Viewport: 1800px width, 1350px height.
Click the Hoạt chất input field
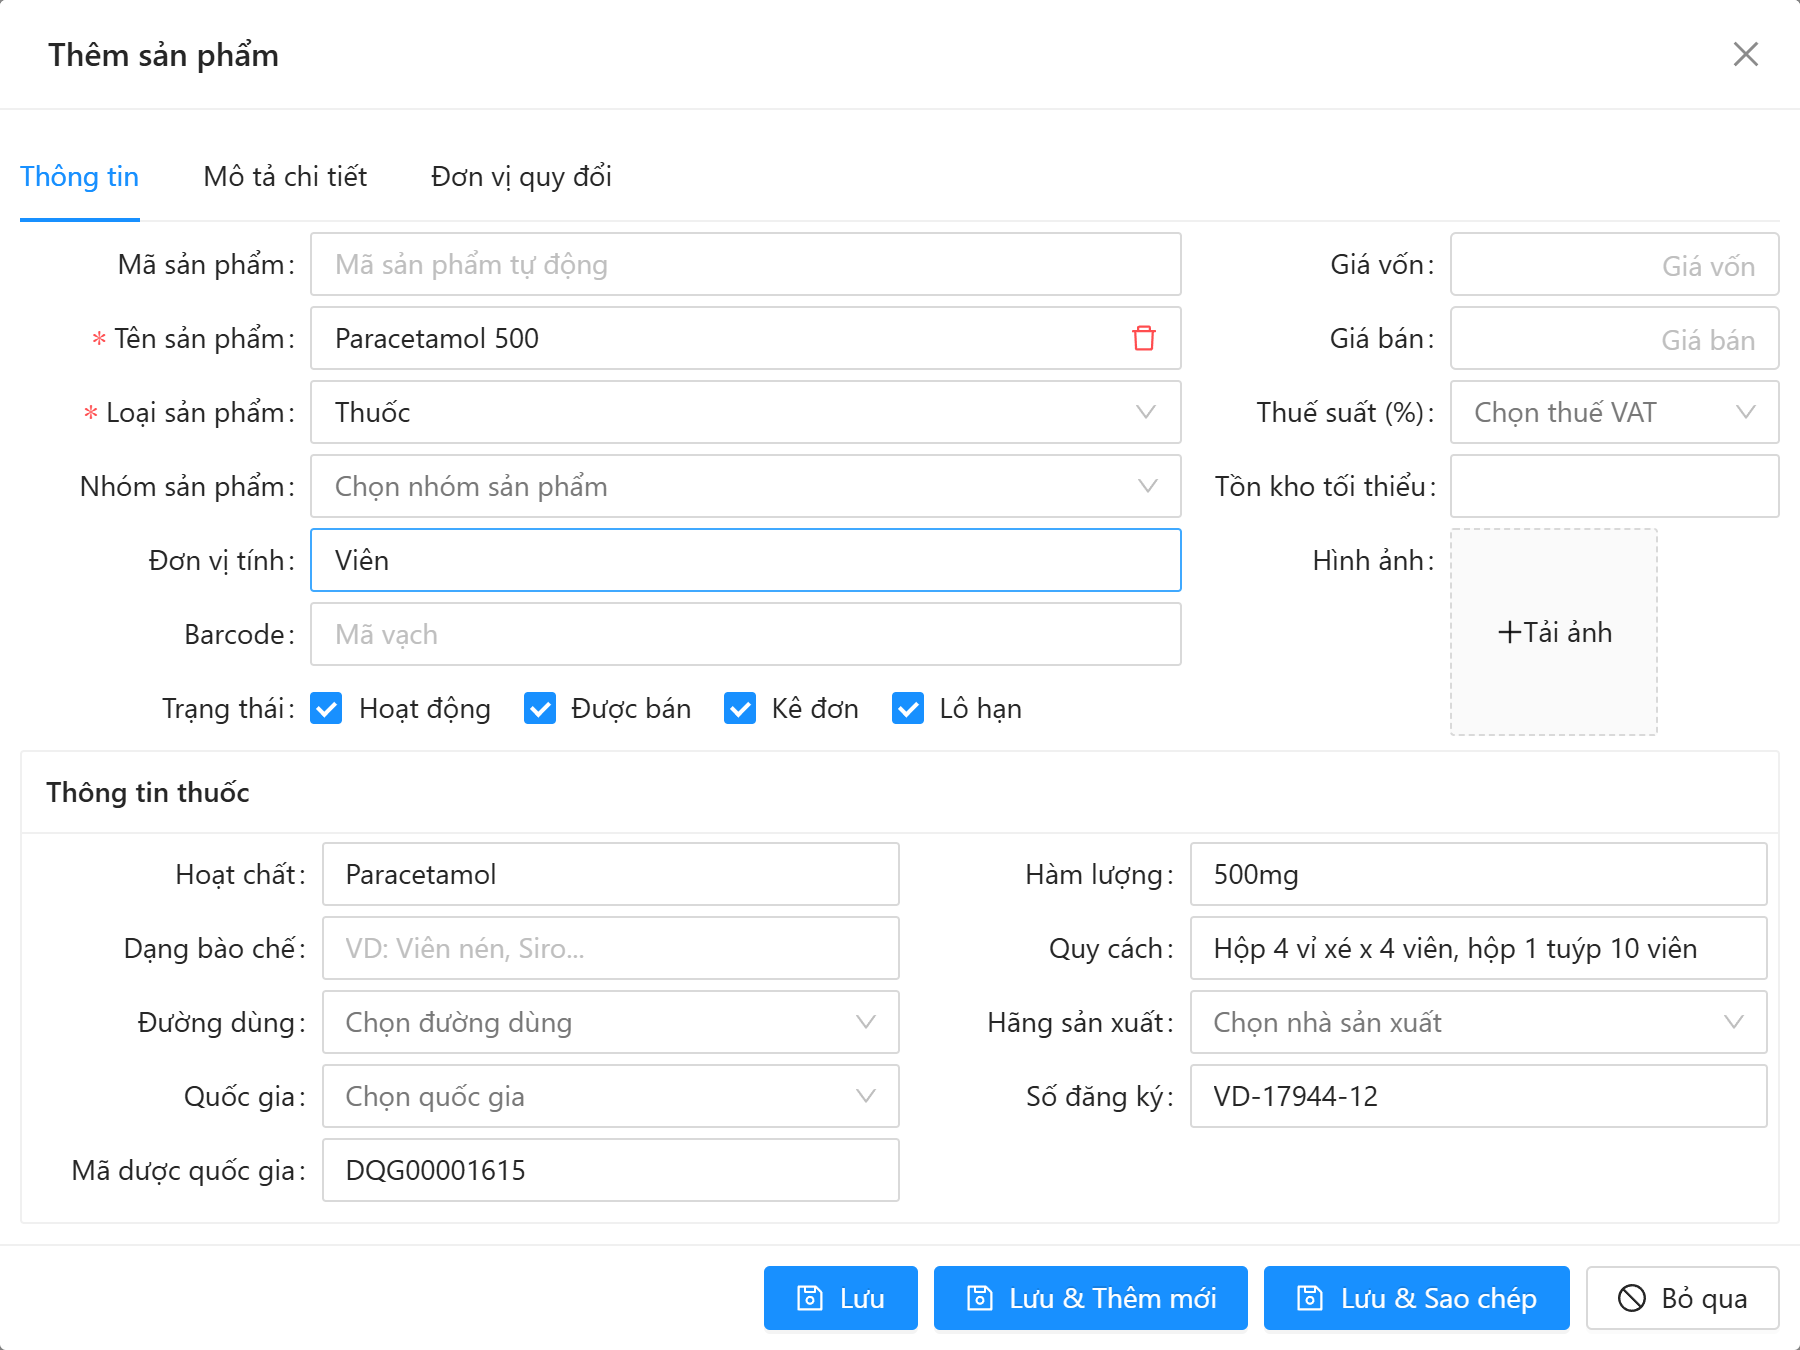click(x=610, y=874)
